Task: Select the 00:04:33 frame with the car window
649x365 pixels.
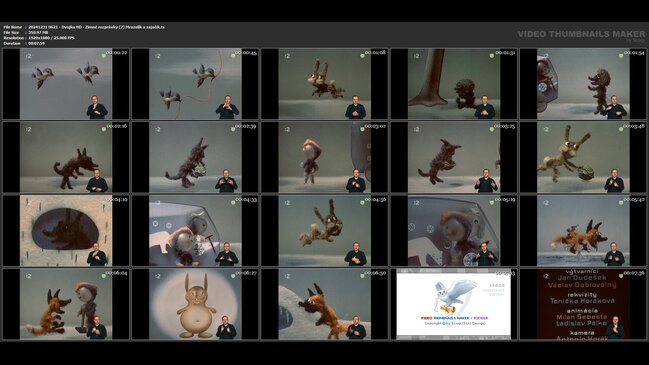Action: 195,231
